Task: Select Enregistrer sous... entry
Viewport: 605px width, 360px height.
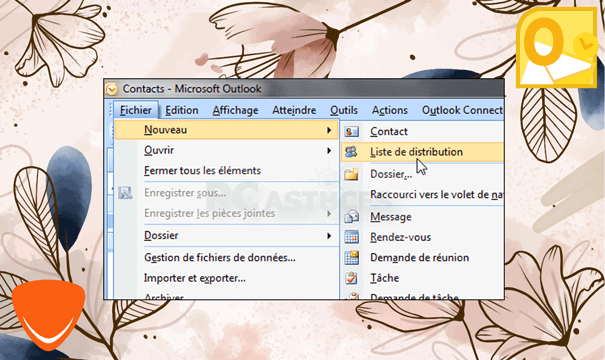Action: coord(226,193)
